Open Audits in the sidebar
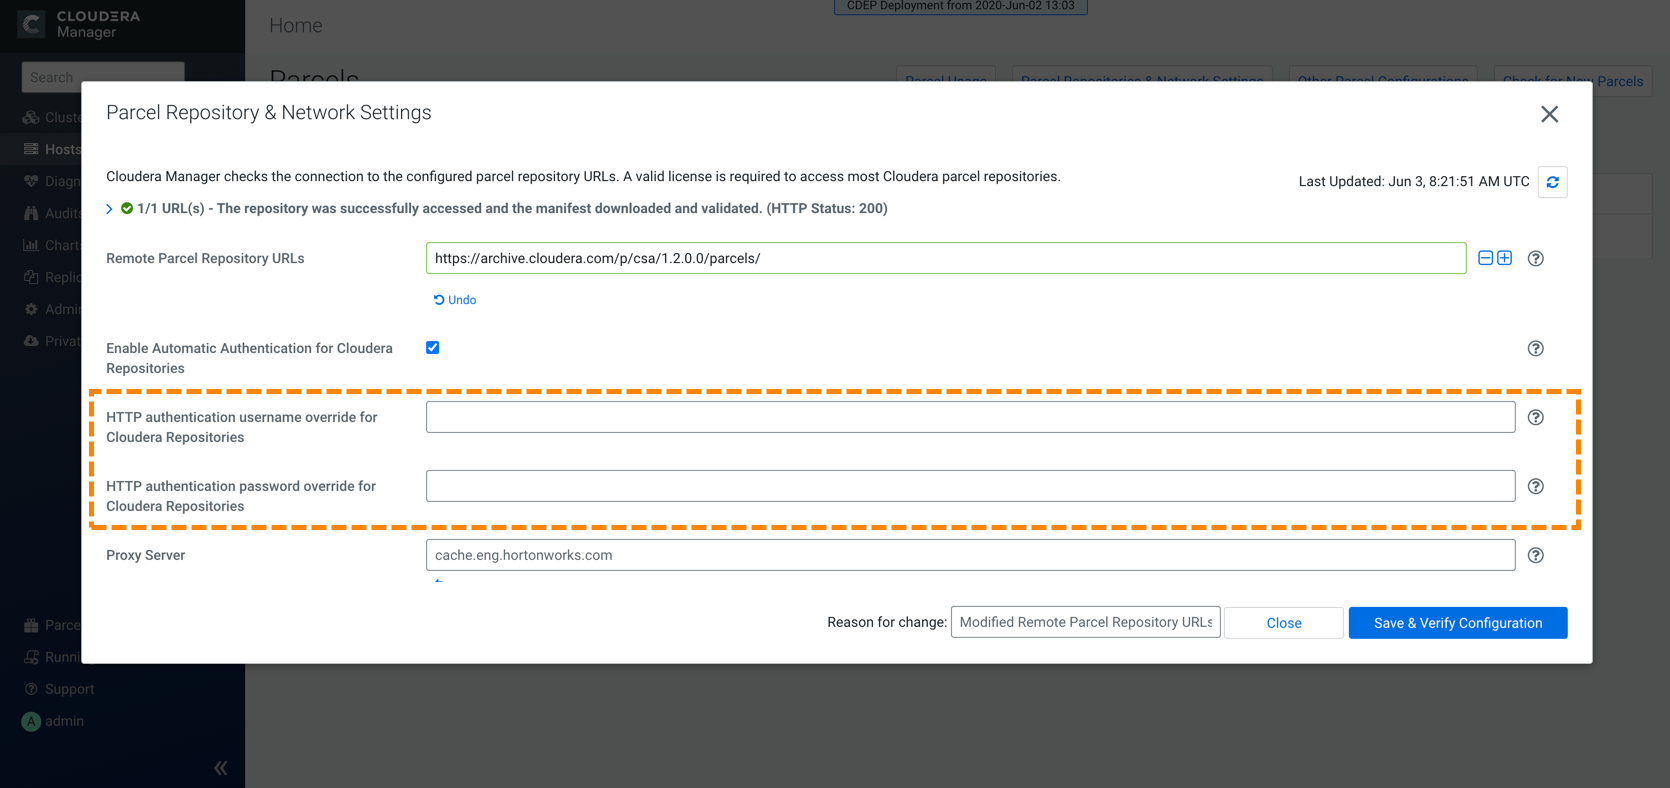The image size is (1670, 788). tap(52, 213)
